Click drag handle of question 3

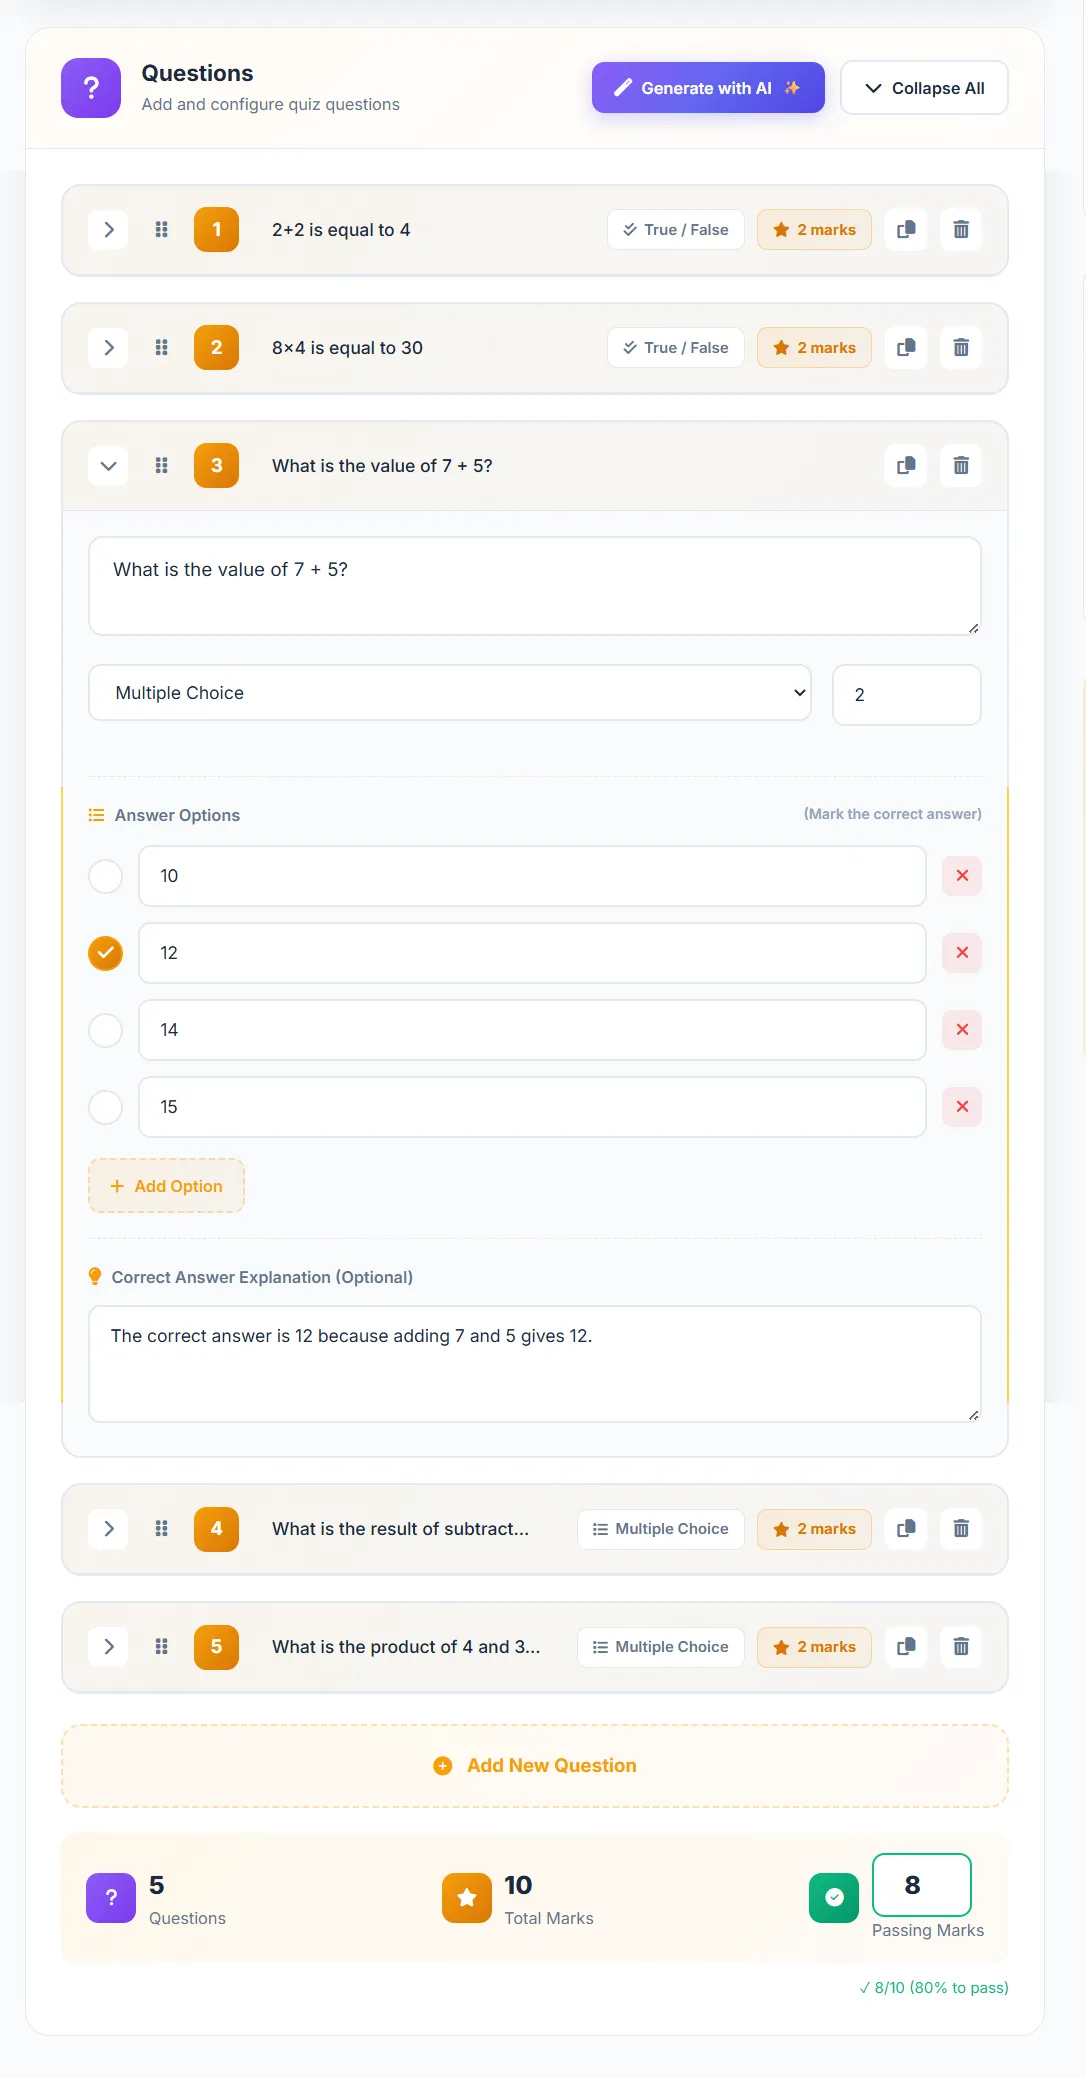click(x=161, y=466)
